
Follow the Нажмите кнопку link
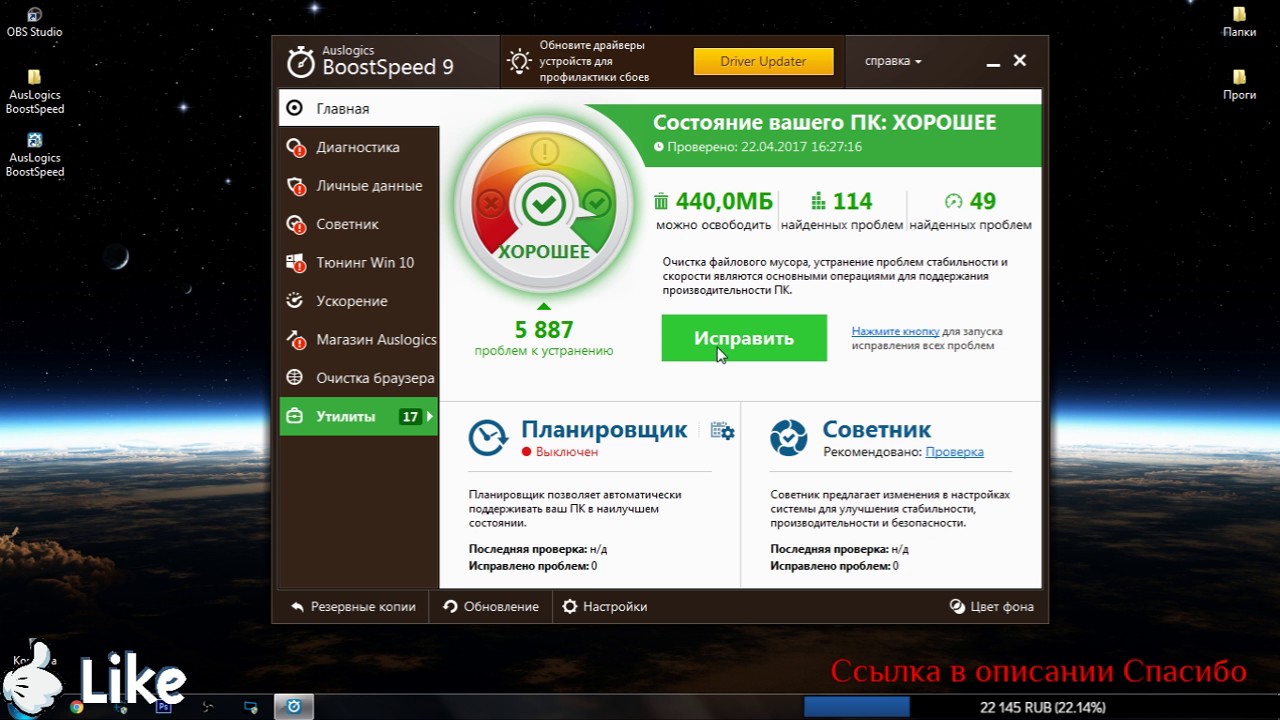tap(895, 331)
